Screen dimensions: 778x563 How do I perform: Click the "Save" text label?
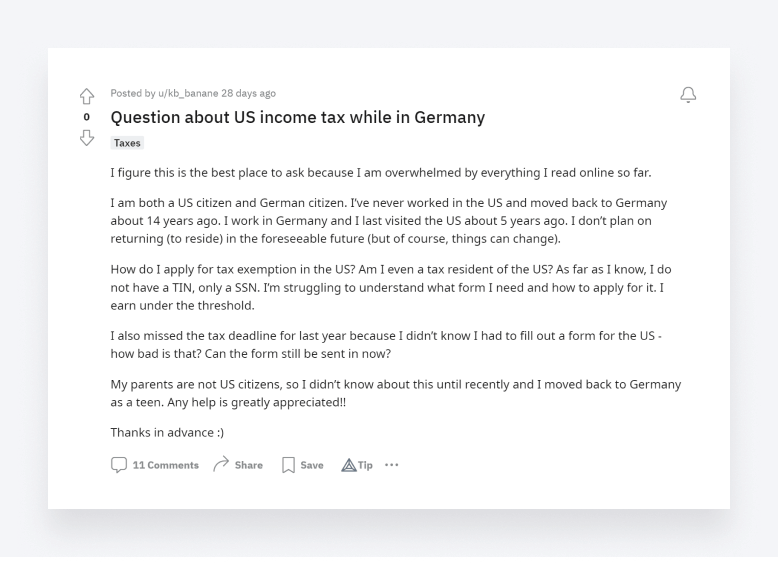312,465
